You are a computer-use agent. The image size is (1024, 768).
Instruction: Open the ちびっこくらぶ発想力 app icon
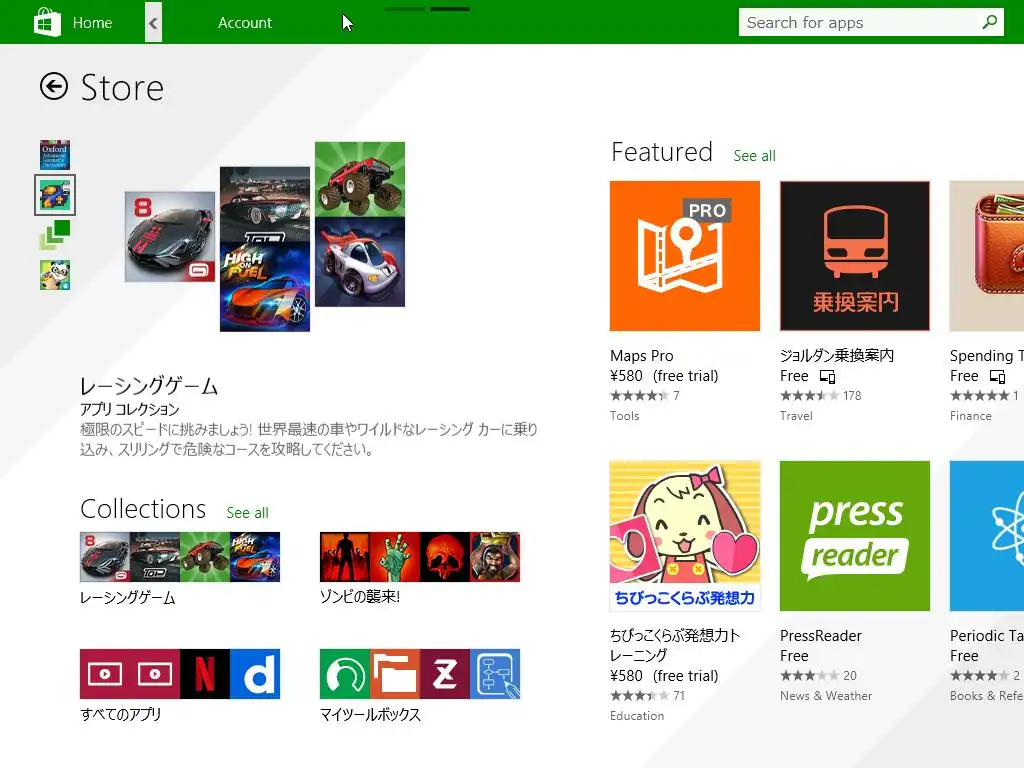click(x=684, y=536)
